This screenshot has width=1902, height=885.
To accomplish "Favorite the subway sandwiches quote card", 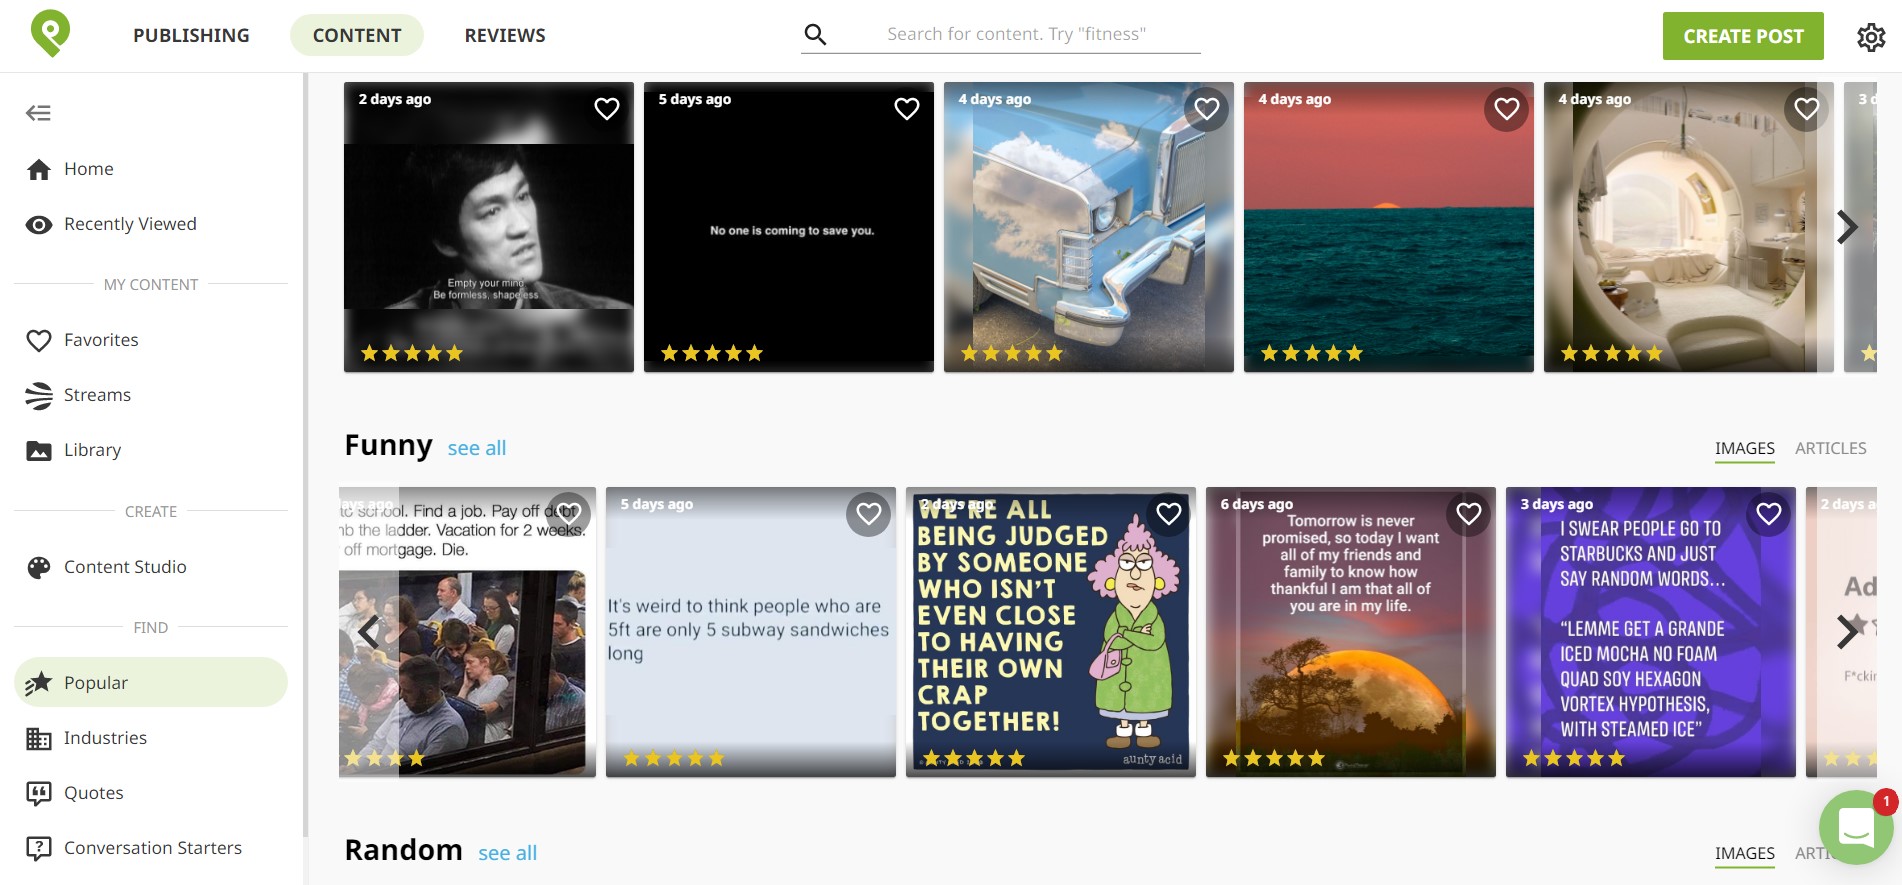I will (x=869, y=514).
